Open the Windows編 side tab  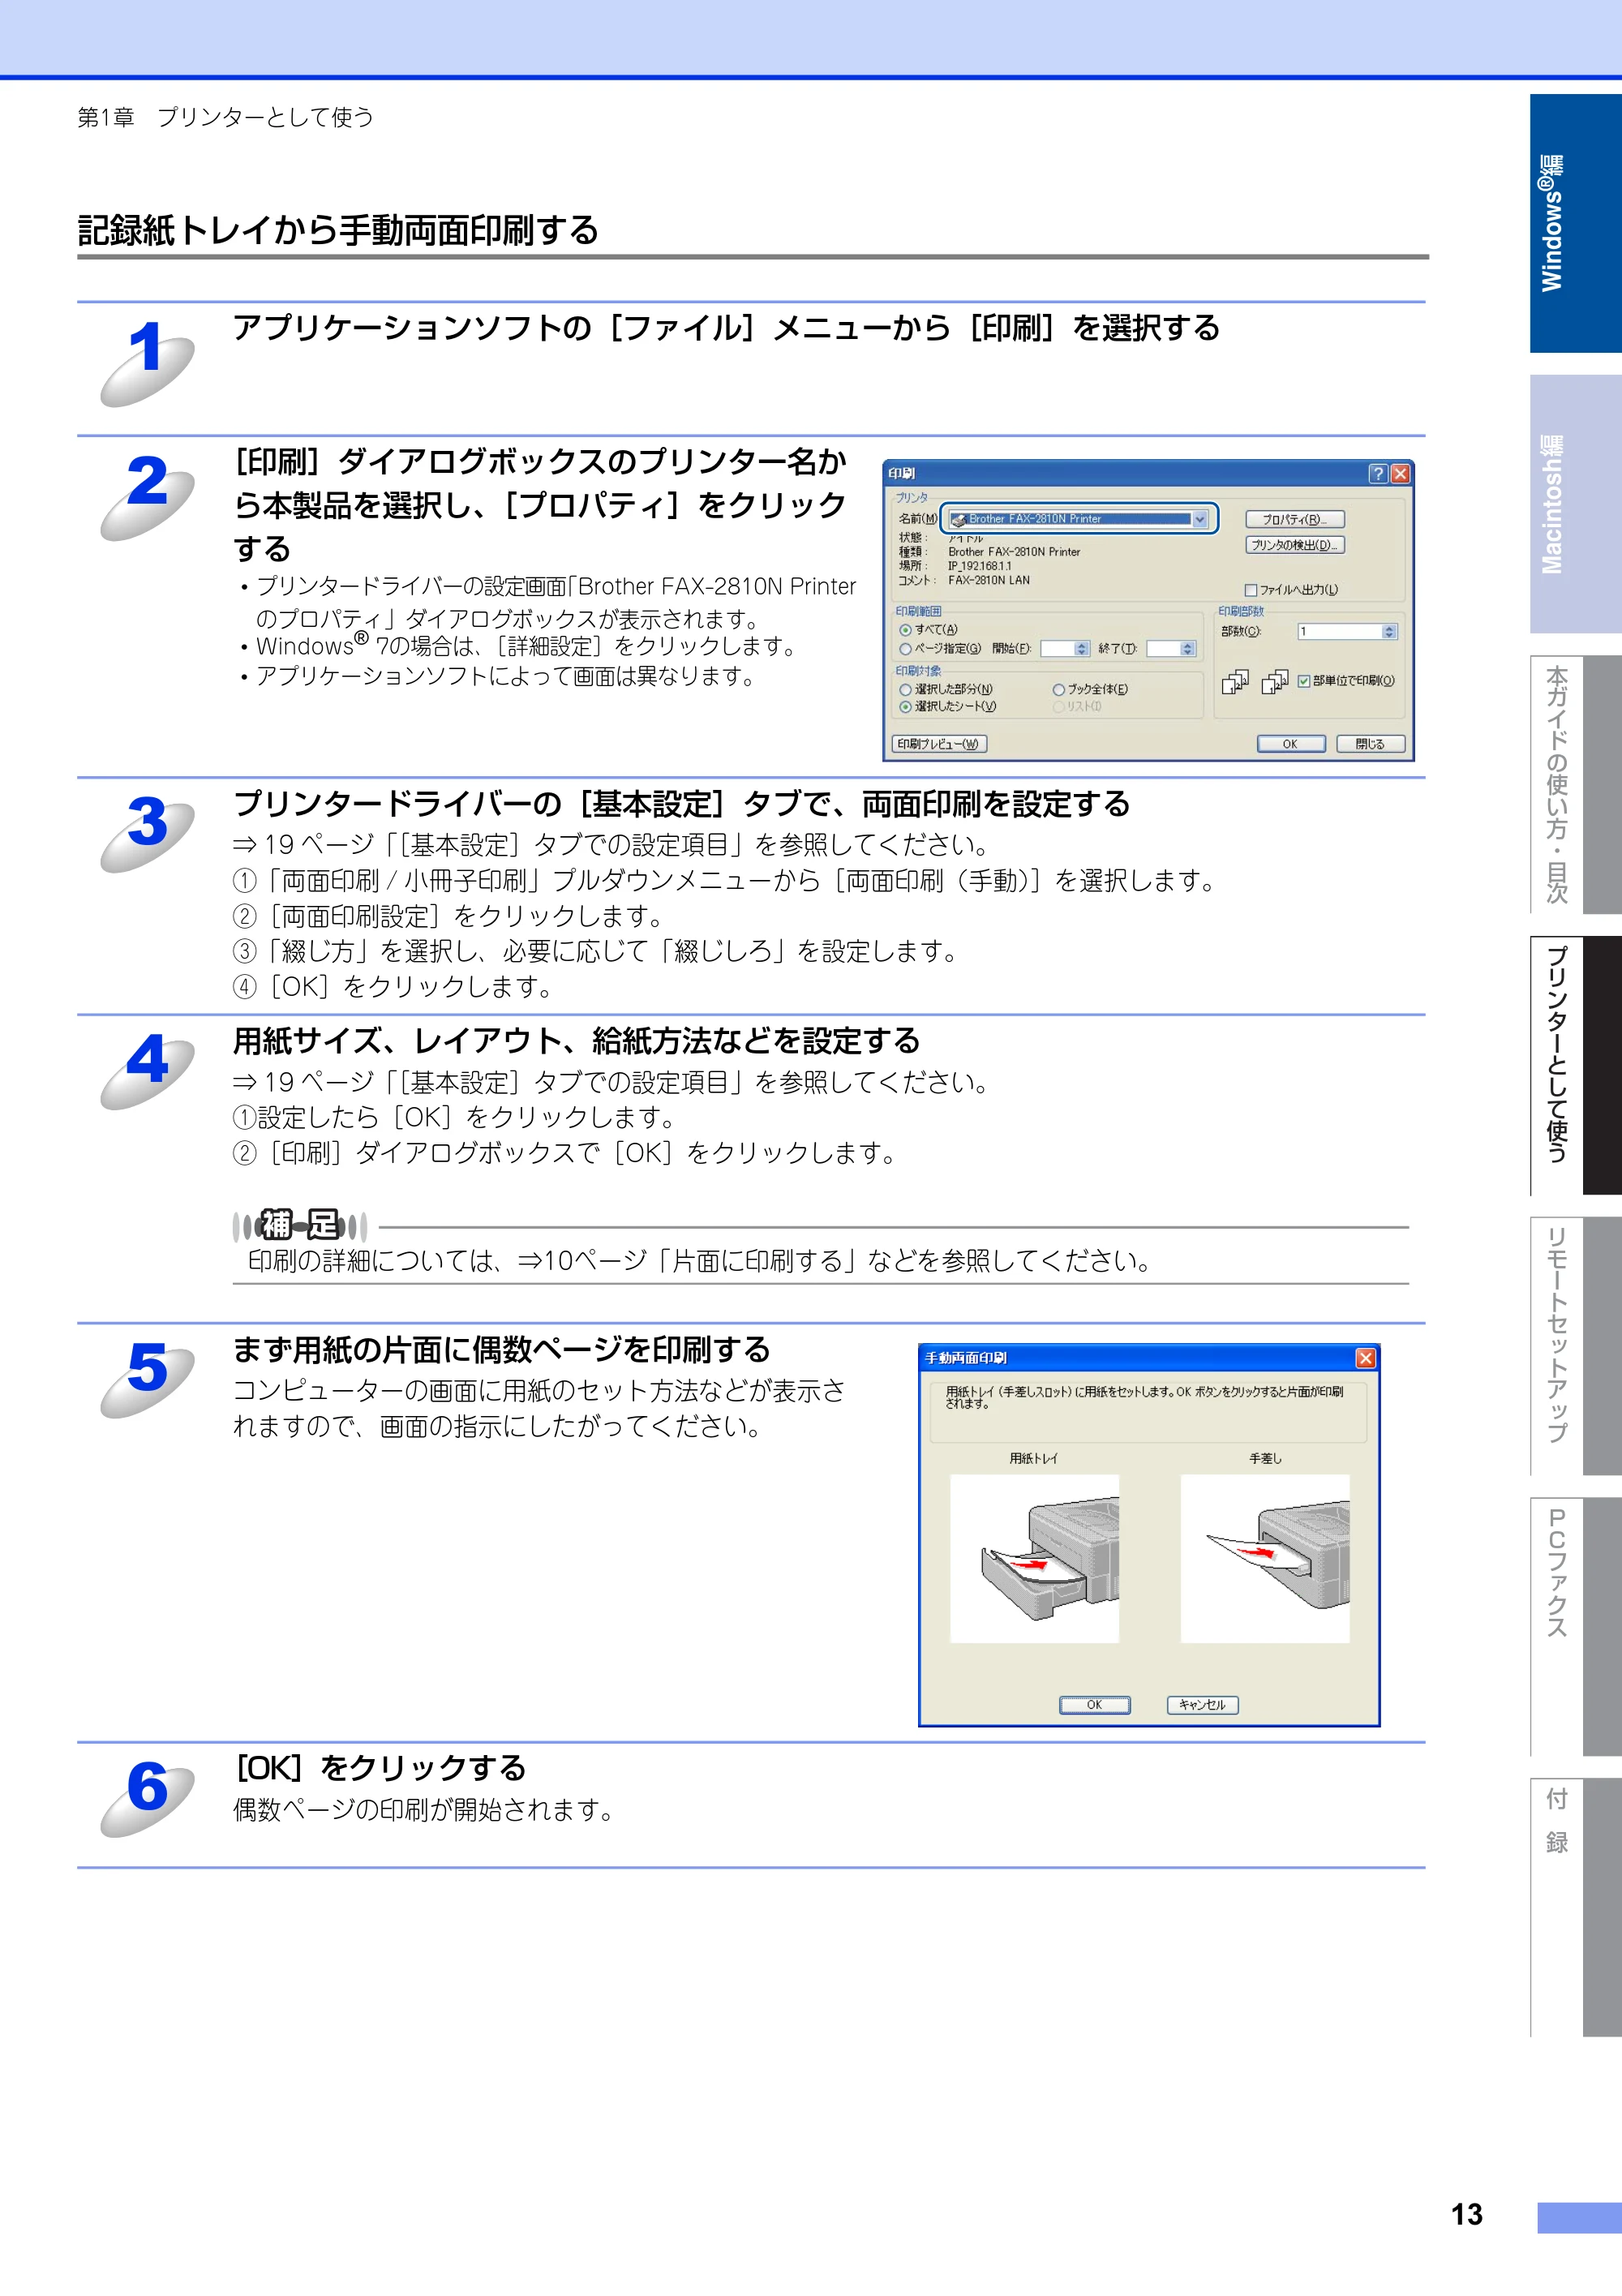[x=1576, y=223]
